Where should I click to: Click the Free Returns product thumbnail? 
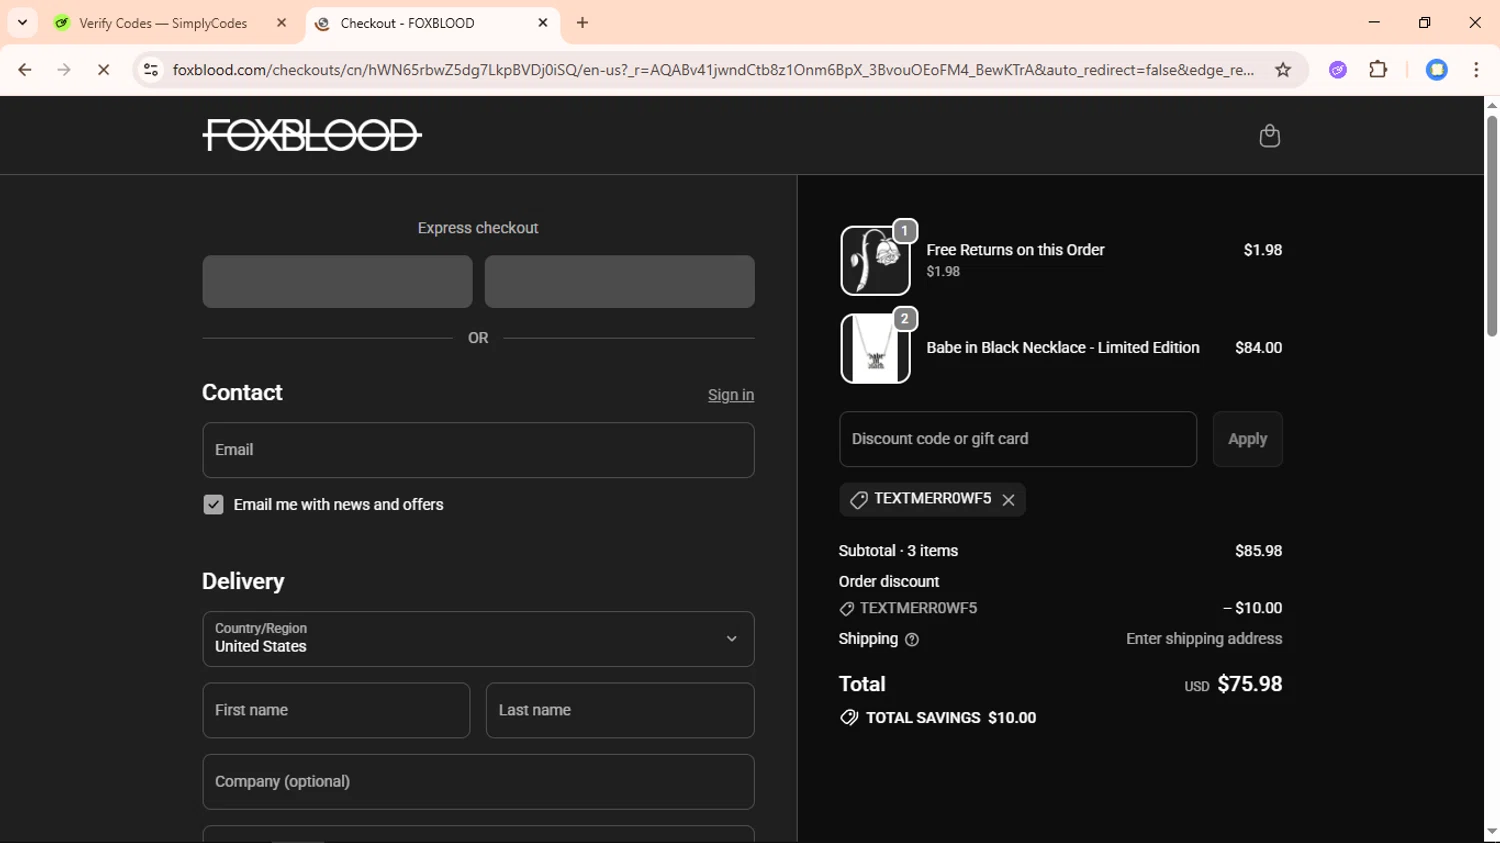pyautogui.click(x=875, y=260)
